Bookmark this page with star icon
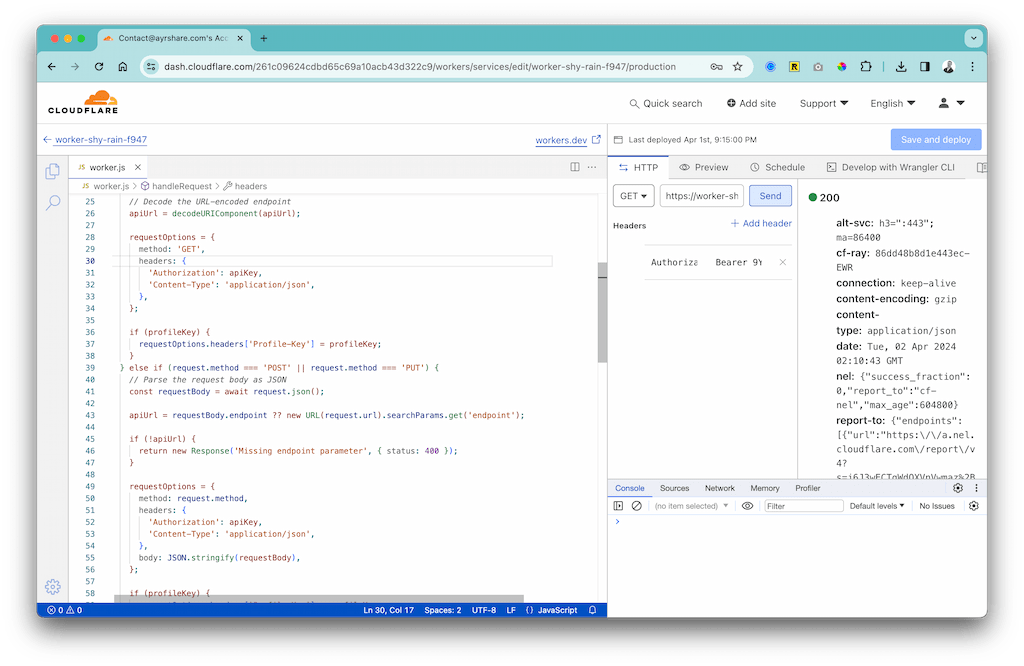This screenshot has width=1024, height=666. [x=737, y=67]
